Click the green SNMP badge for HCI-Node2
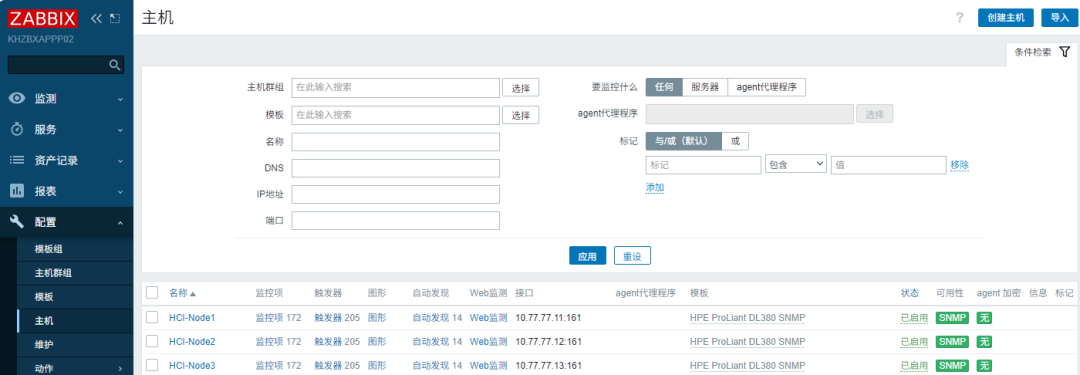The width and height of the screenshot is (1080, 375). point(953,341)
